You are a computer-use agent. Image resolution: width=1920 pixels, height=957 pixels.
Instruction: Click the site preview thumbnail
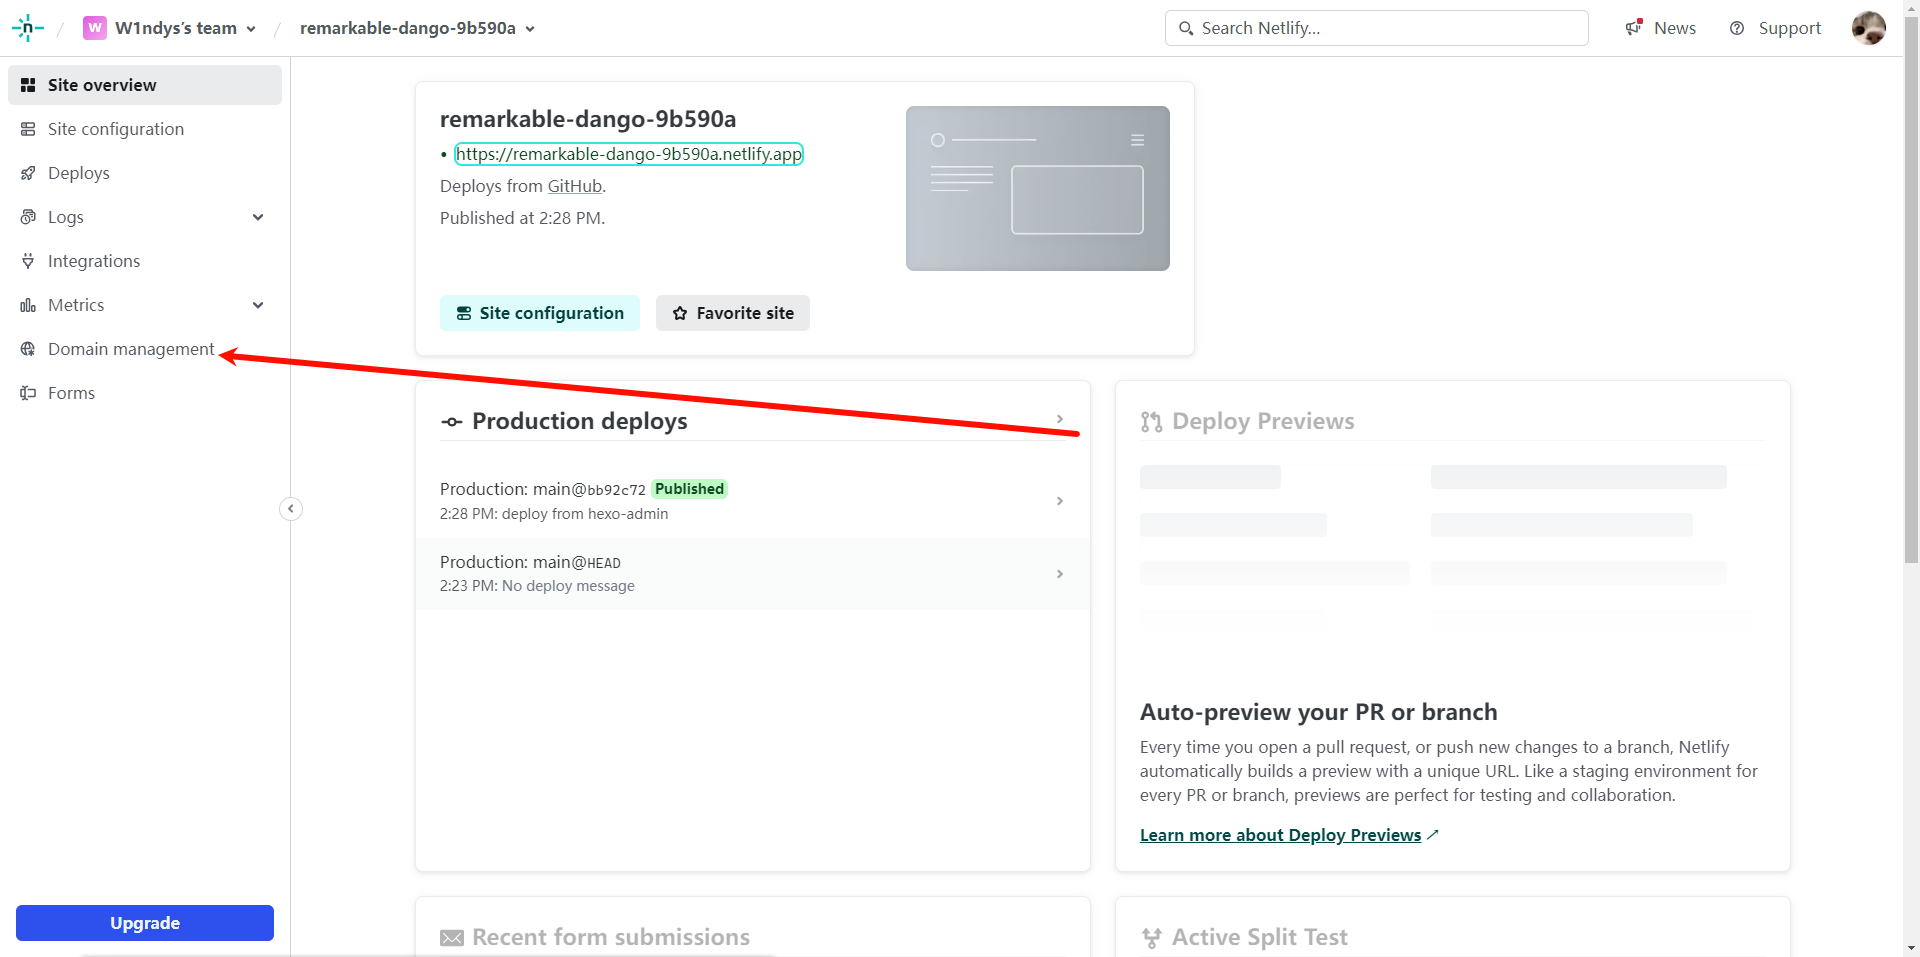coord(1037,188)
